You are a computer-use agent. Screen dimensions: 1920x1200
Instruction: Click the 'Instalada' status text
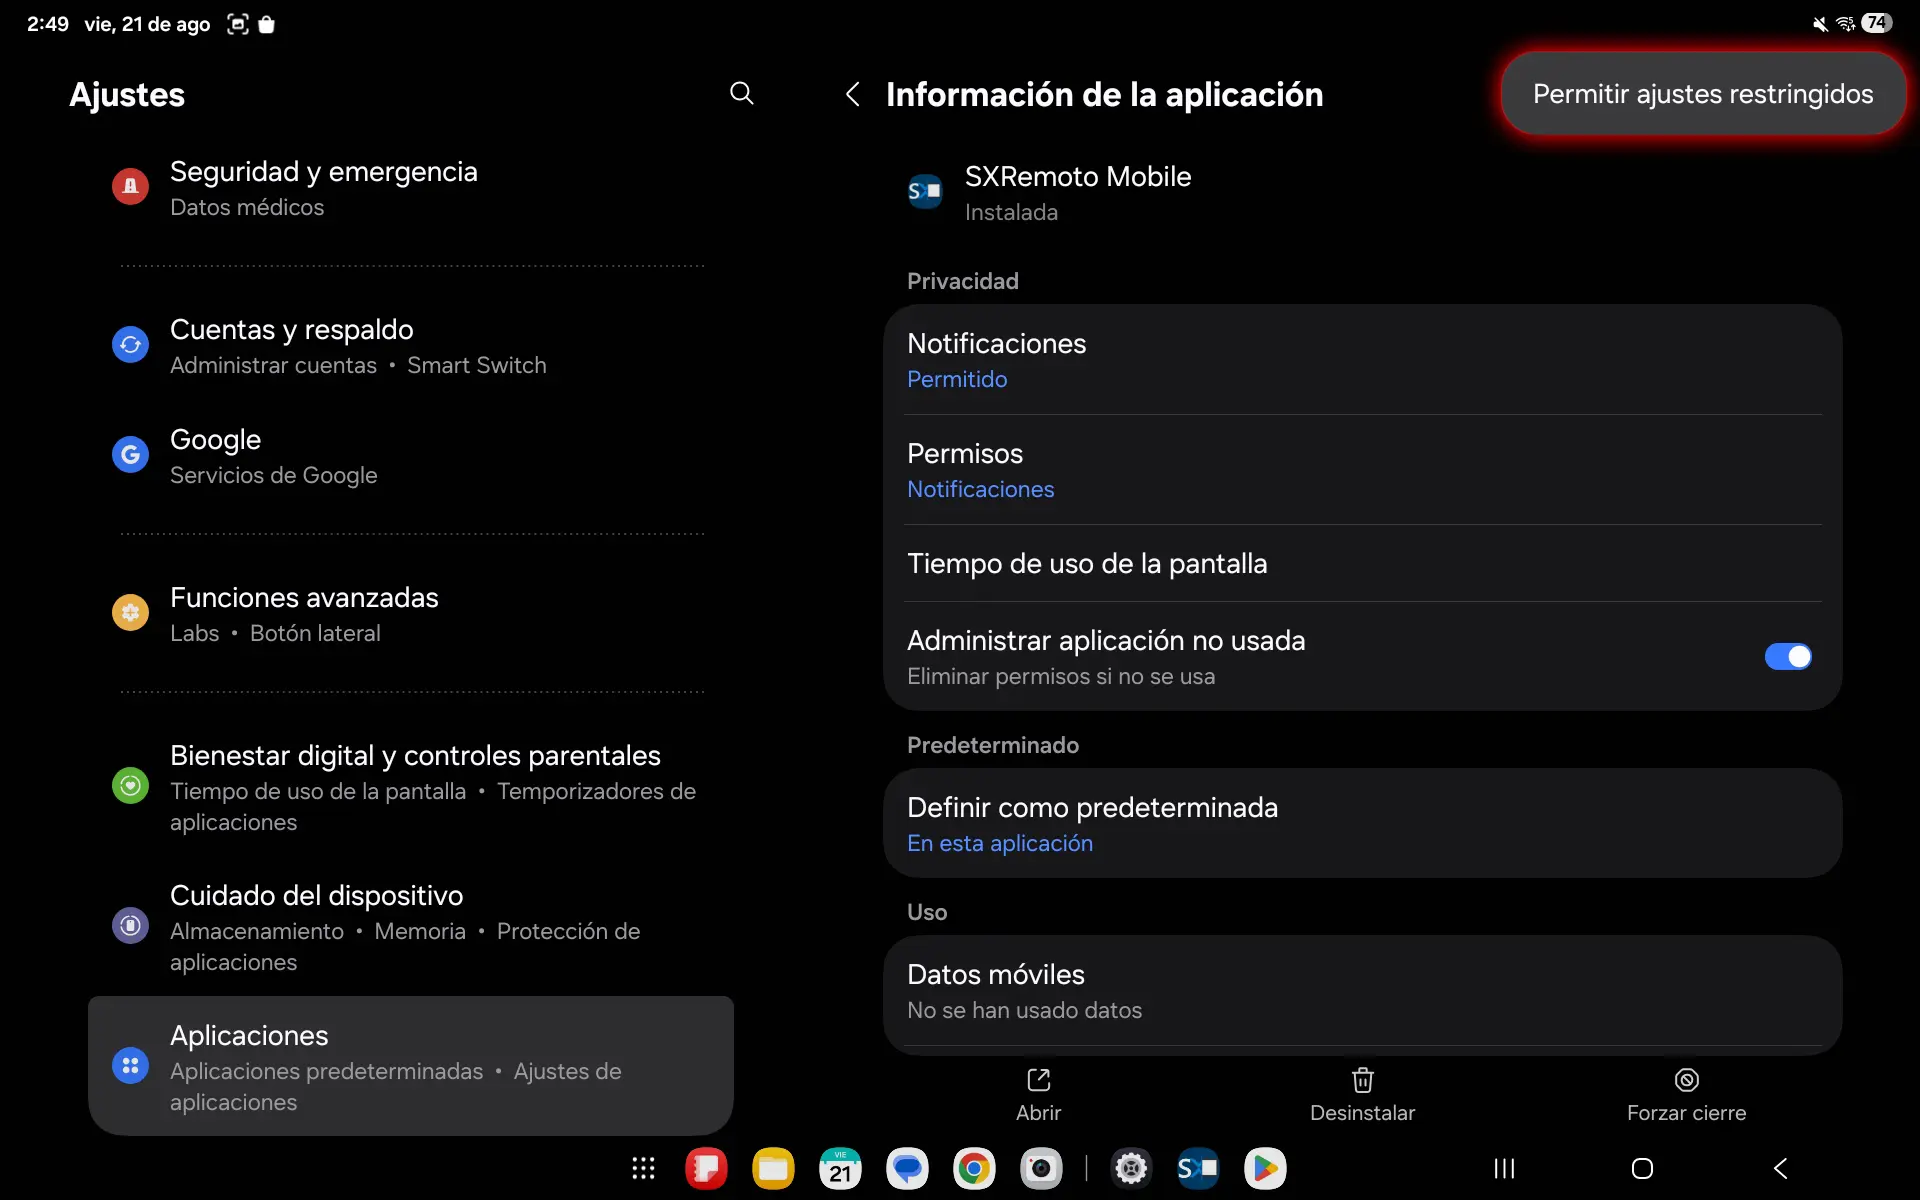[x=1010, y=212]
